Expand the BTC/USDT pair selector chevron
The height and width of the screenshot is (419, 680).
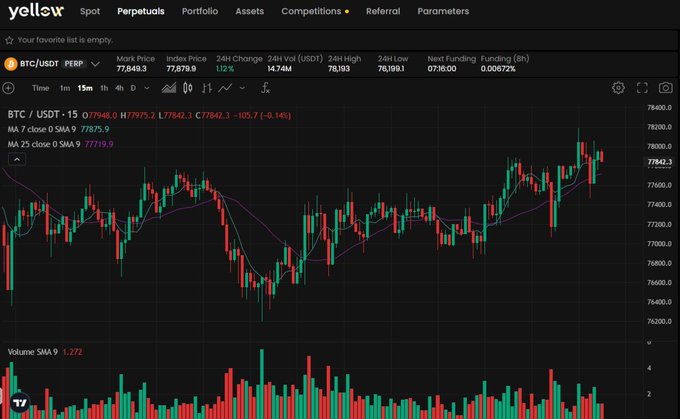click(x=95, y=64)
